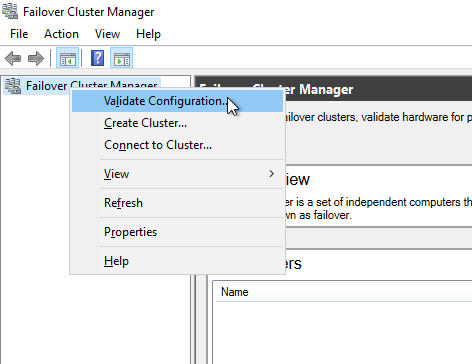472x364 pixels.
Task: Open the View menu in menu bar
Action: 107,34
